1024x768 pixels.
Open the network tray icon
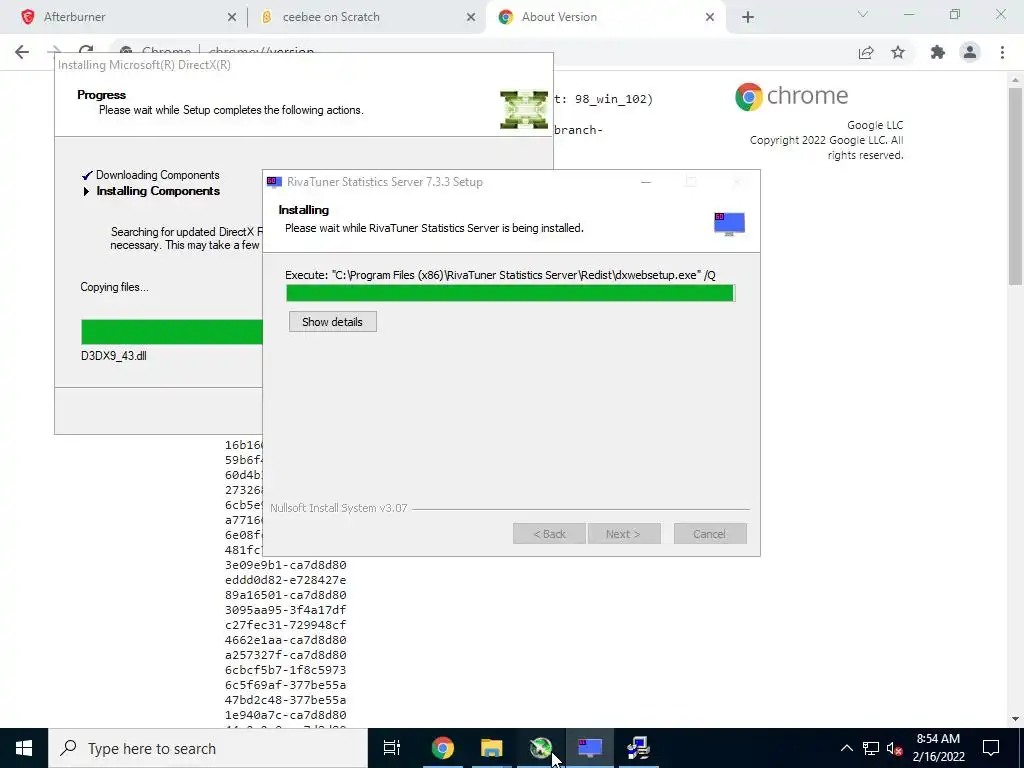click(x=871, y=748)
